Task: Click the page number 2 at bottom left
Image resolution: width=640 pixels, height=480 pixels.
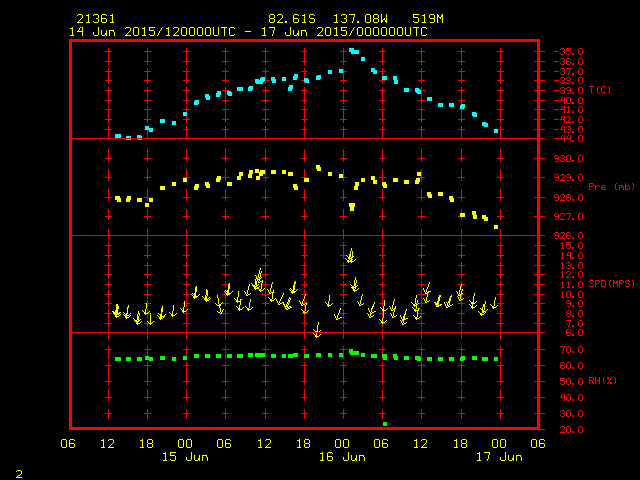Action: coord(19,474)
